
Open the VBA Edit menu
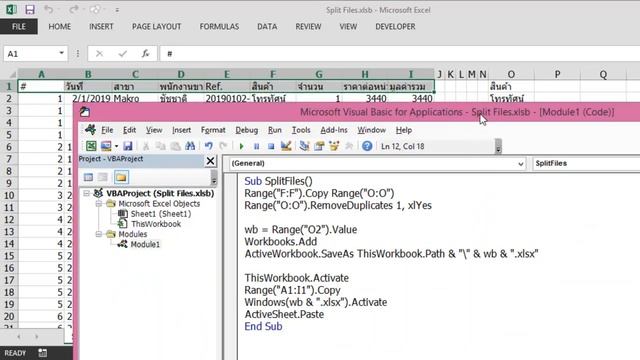coord(129,130)
